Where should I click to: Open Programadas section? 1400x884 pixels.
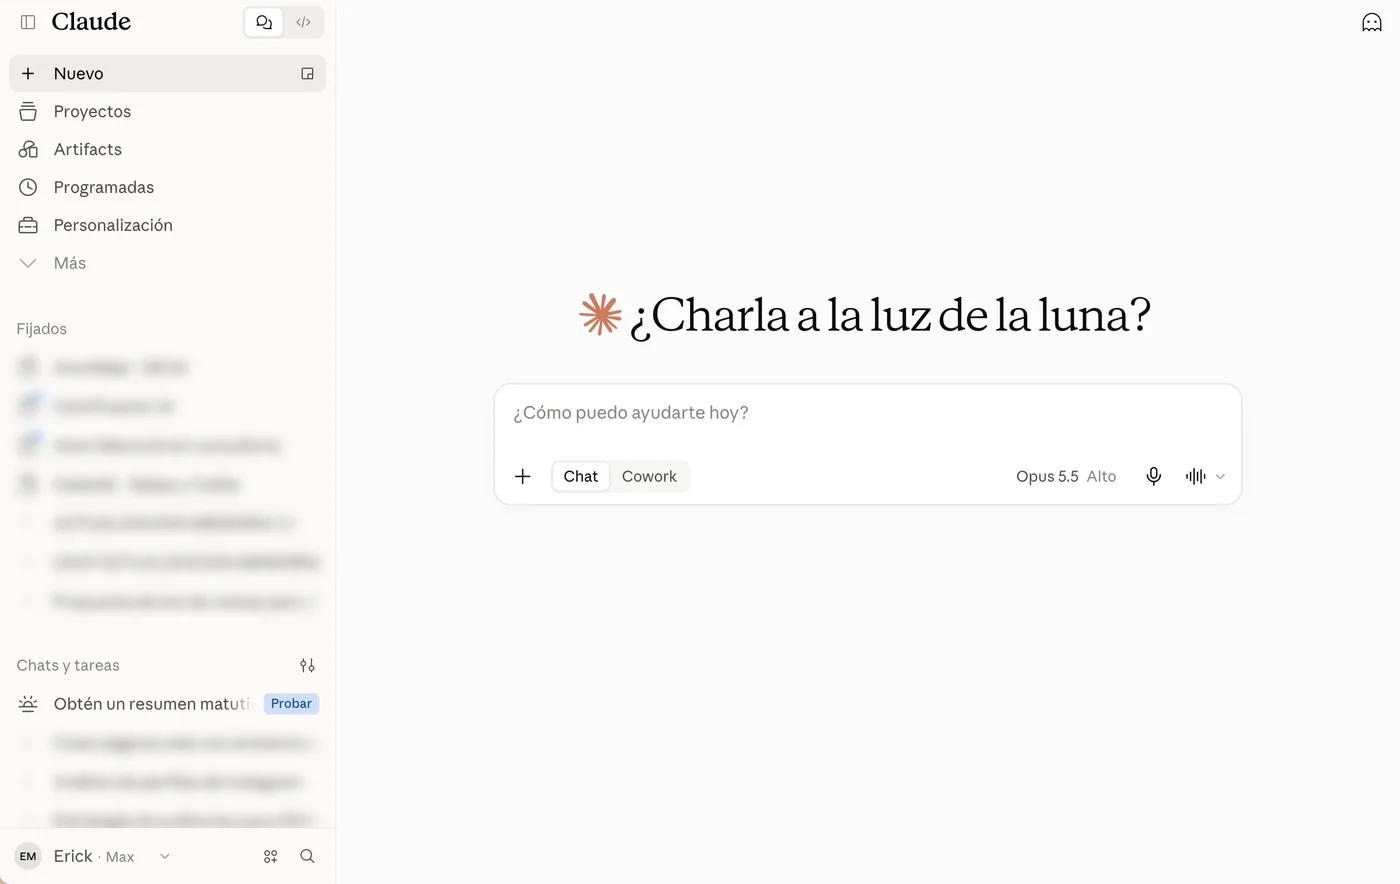coord(168,187)
